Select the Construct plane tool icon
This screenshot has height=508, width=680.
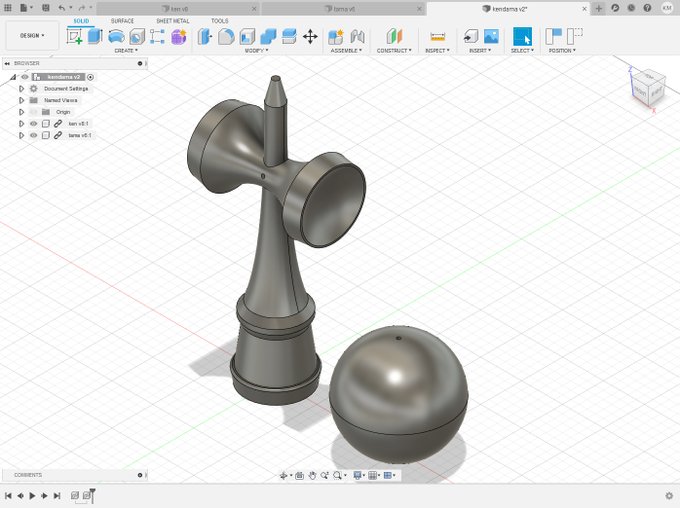coord(394,36)
